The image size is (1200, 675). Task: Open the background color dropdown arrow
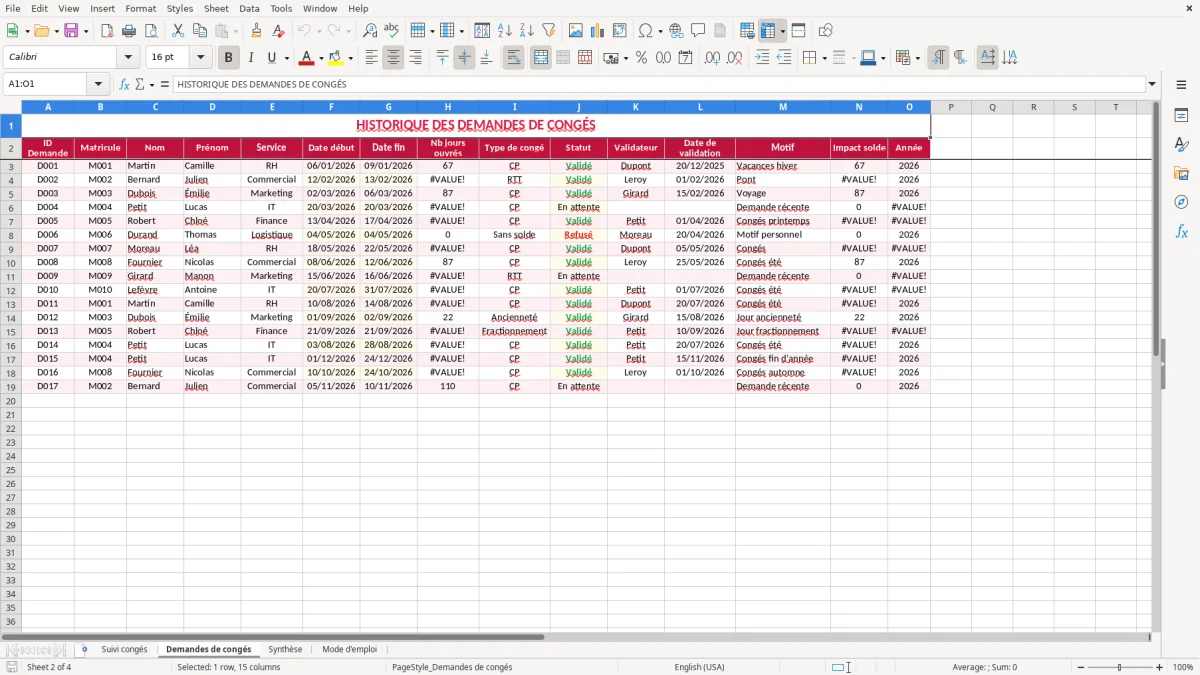coord(350,58)
